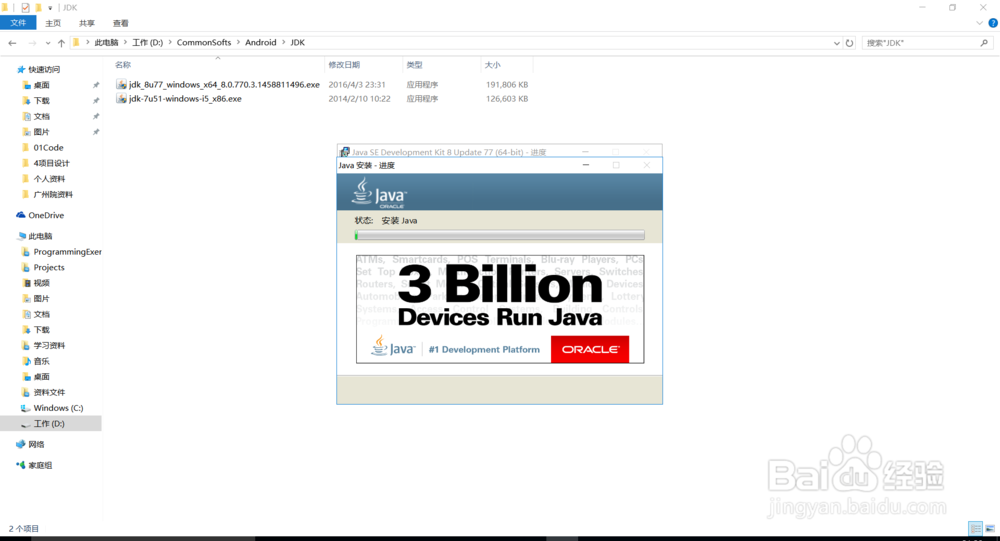Image resolution: width=1000 pixels, height=541 pixels.
Task: Open the 01Code folder
Action: pyautogui.click(x=48, y=147)
